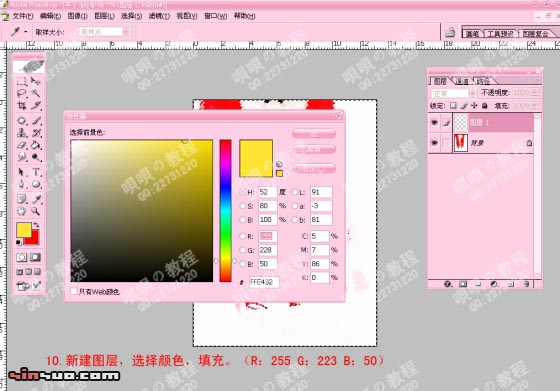Open the Layer menu
The width and height of the screenshot is (560, 391).
point(104,16)
